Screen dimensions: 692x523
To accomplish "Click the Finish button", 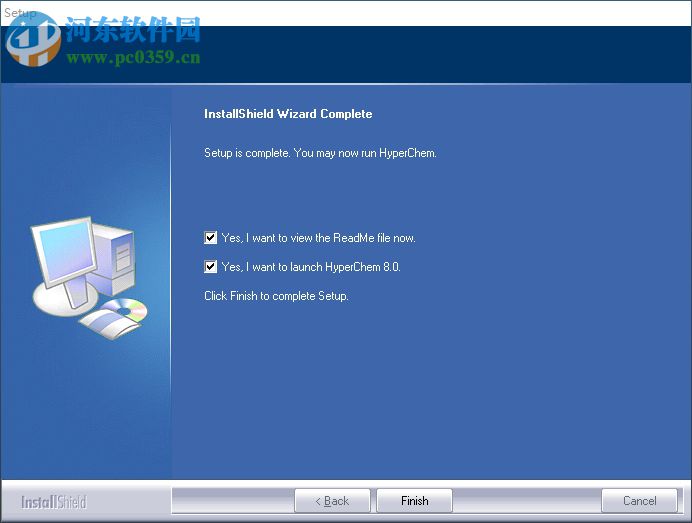I will (x=414, y=501).
